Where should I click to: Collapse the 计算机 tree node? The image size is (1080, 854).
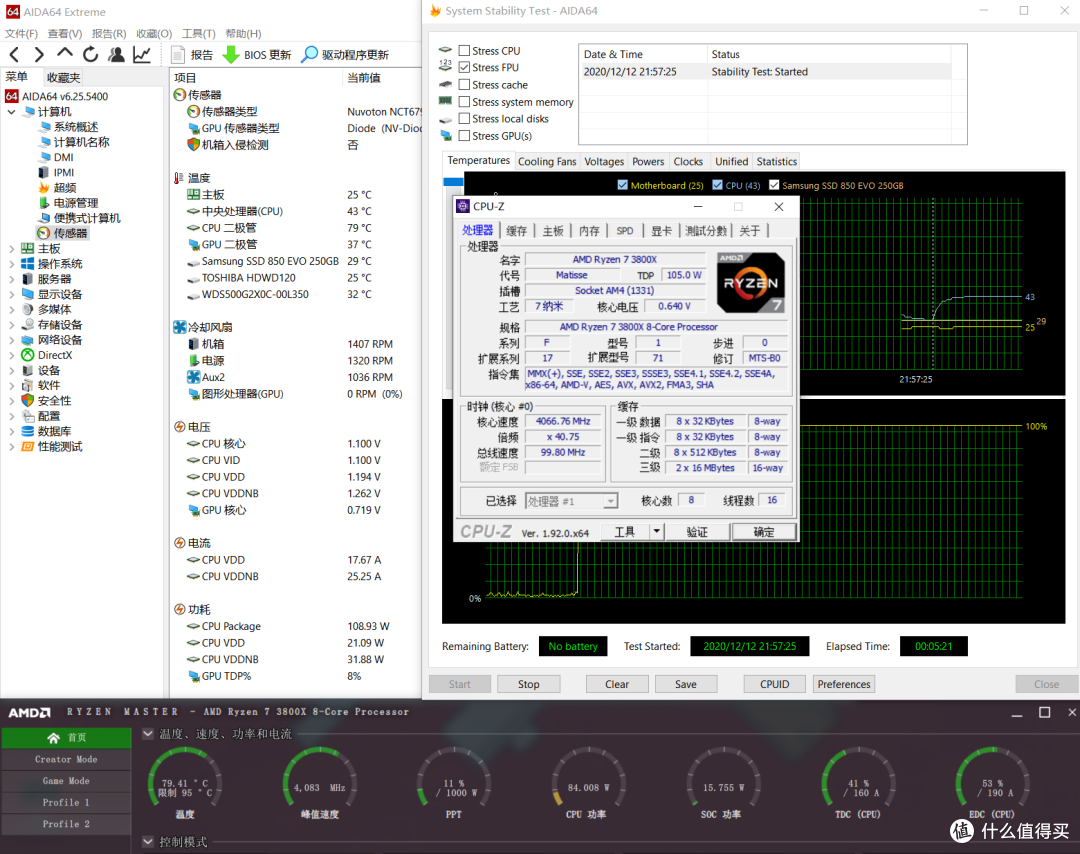tap(12, 112)
